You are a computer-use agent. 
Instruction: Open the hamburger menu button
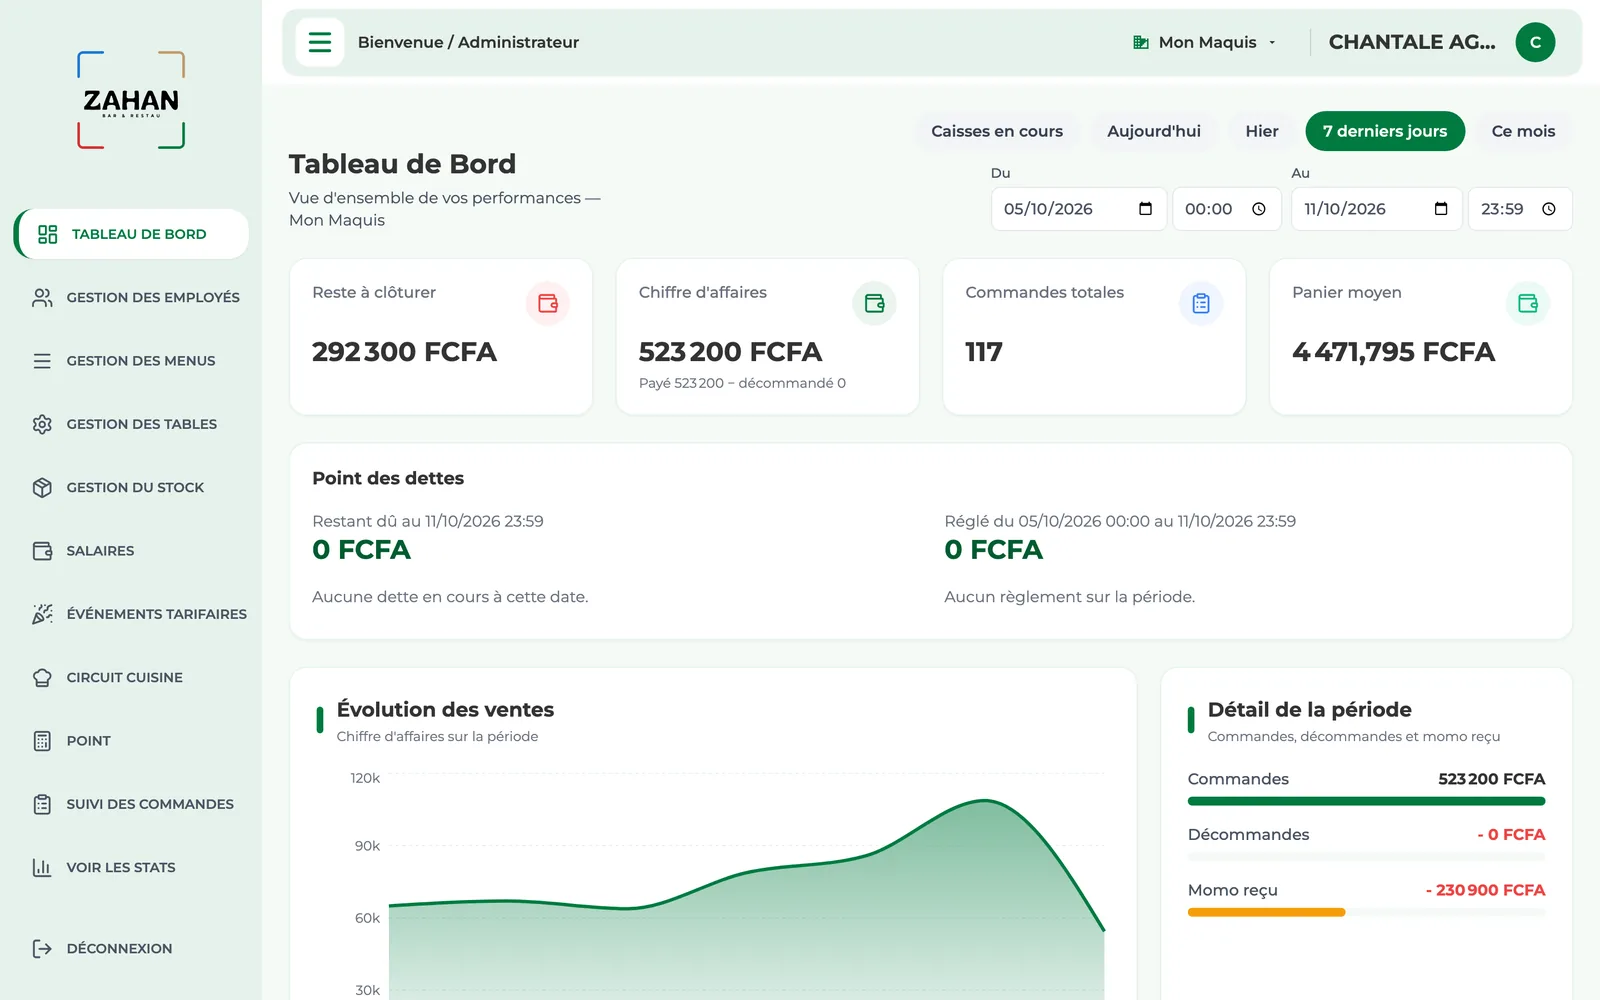(320, 42)
